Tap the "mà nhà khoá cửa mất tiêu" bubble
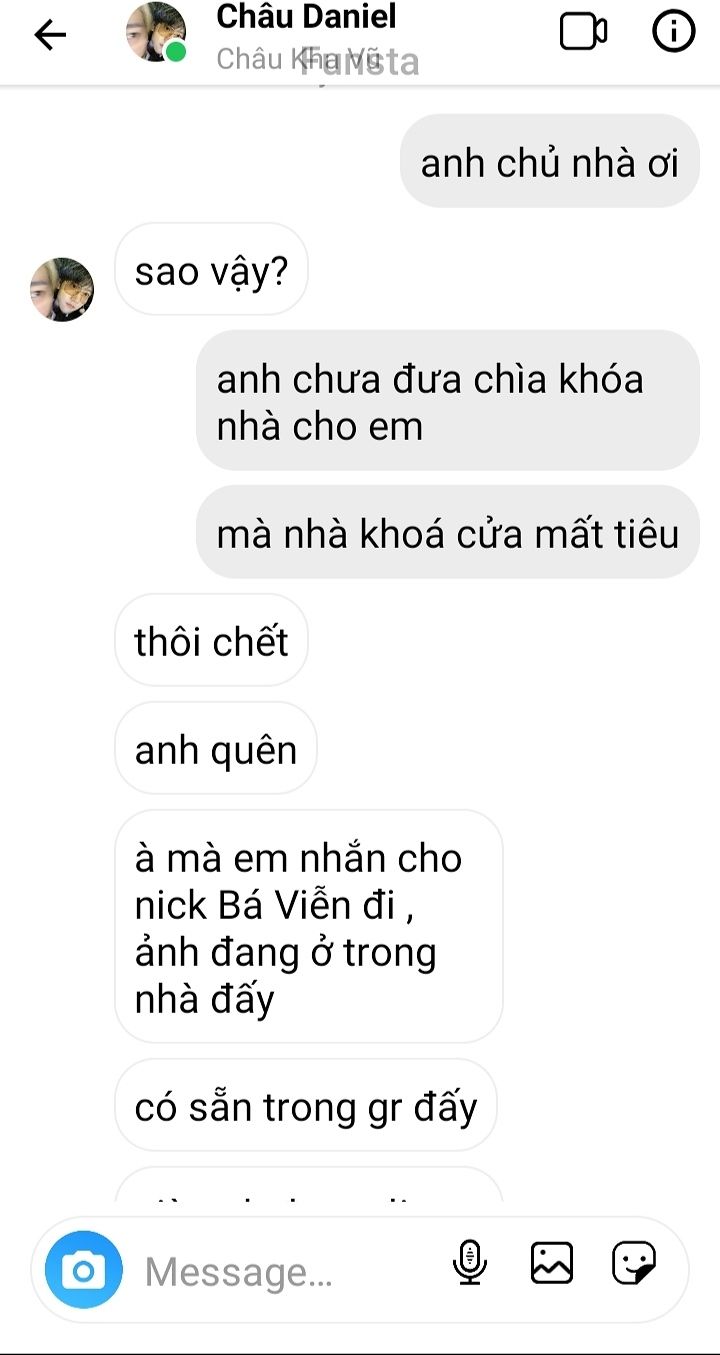The width and height of the screenshot is (720, 1355). (x=447, y=532)
